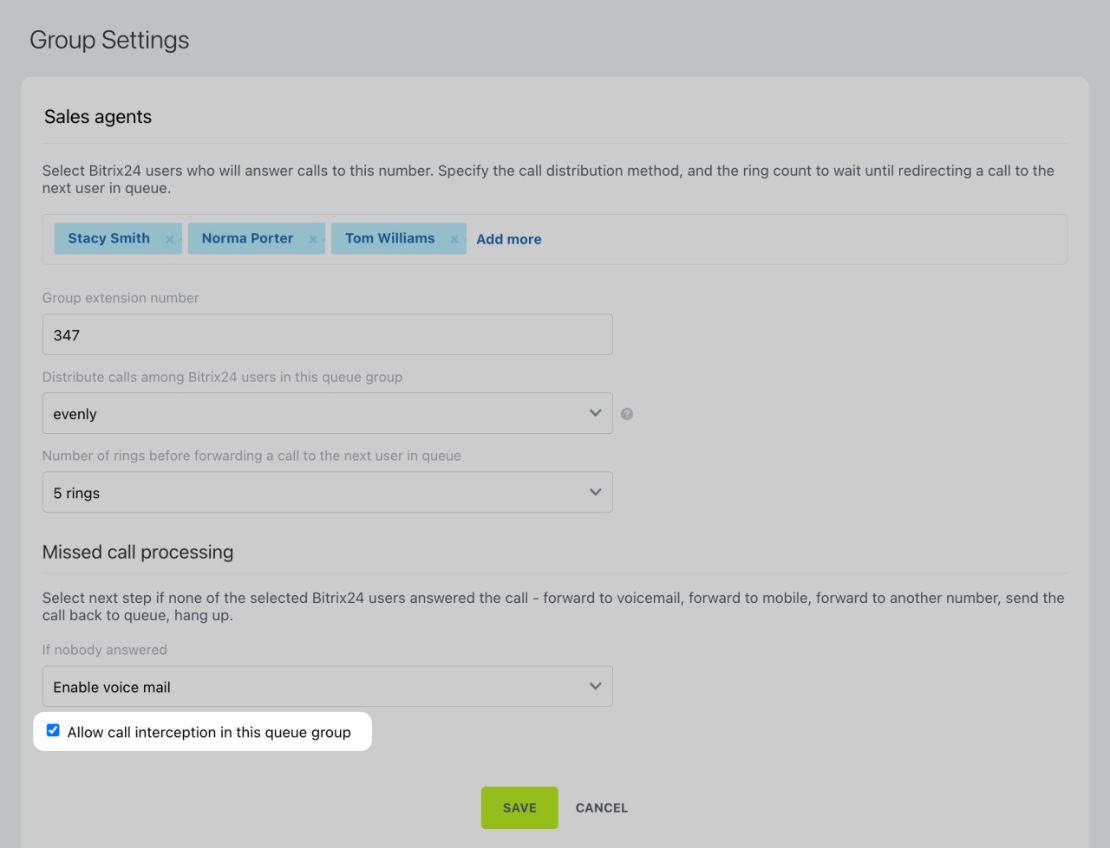1110x848 pixels.
Task: Cancel the group settings changes
Action: (x=602, y=808)
